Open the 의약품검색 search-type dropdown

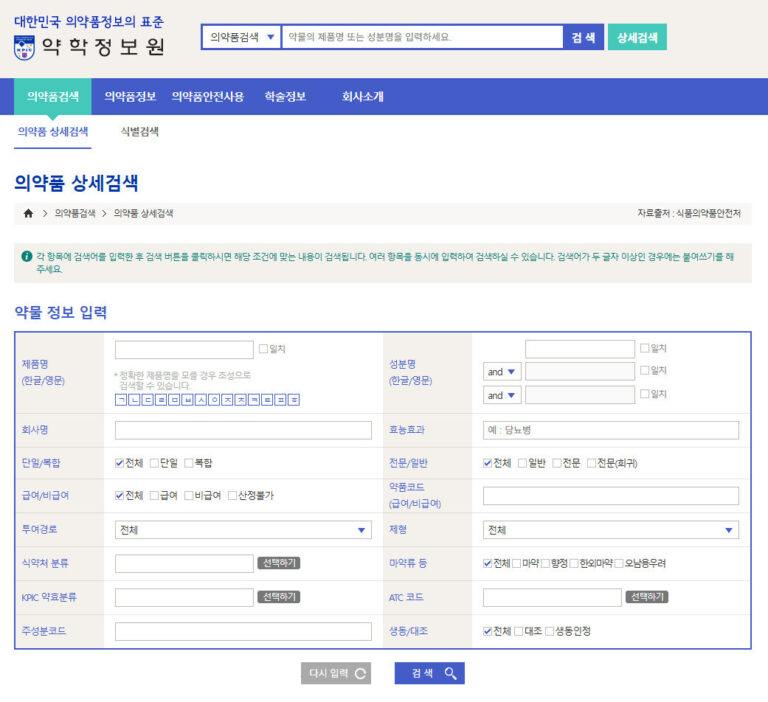[x=241, y=37]
